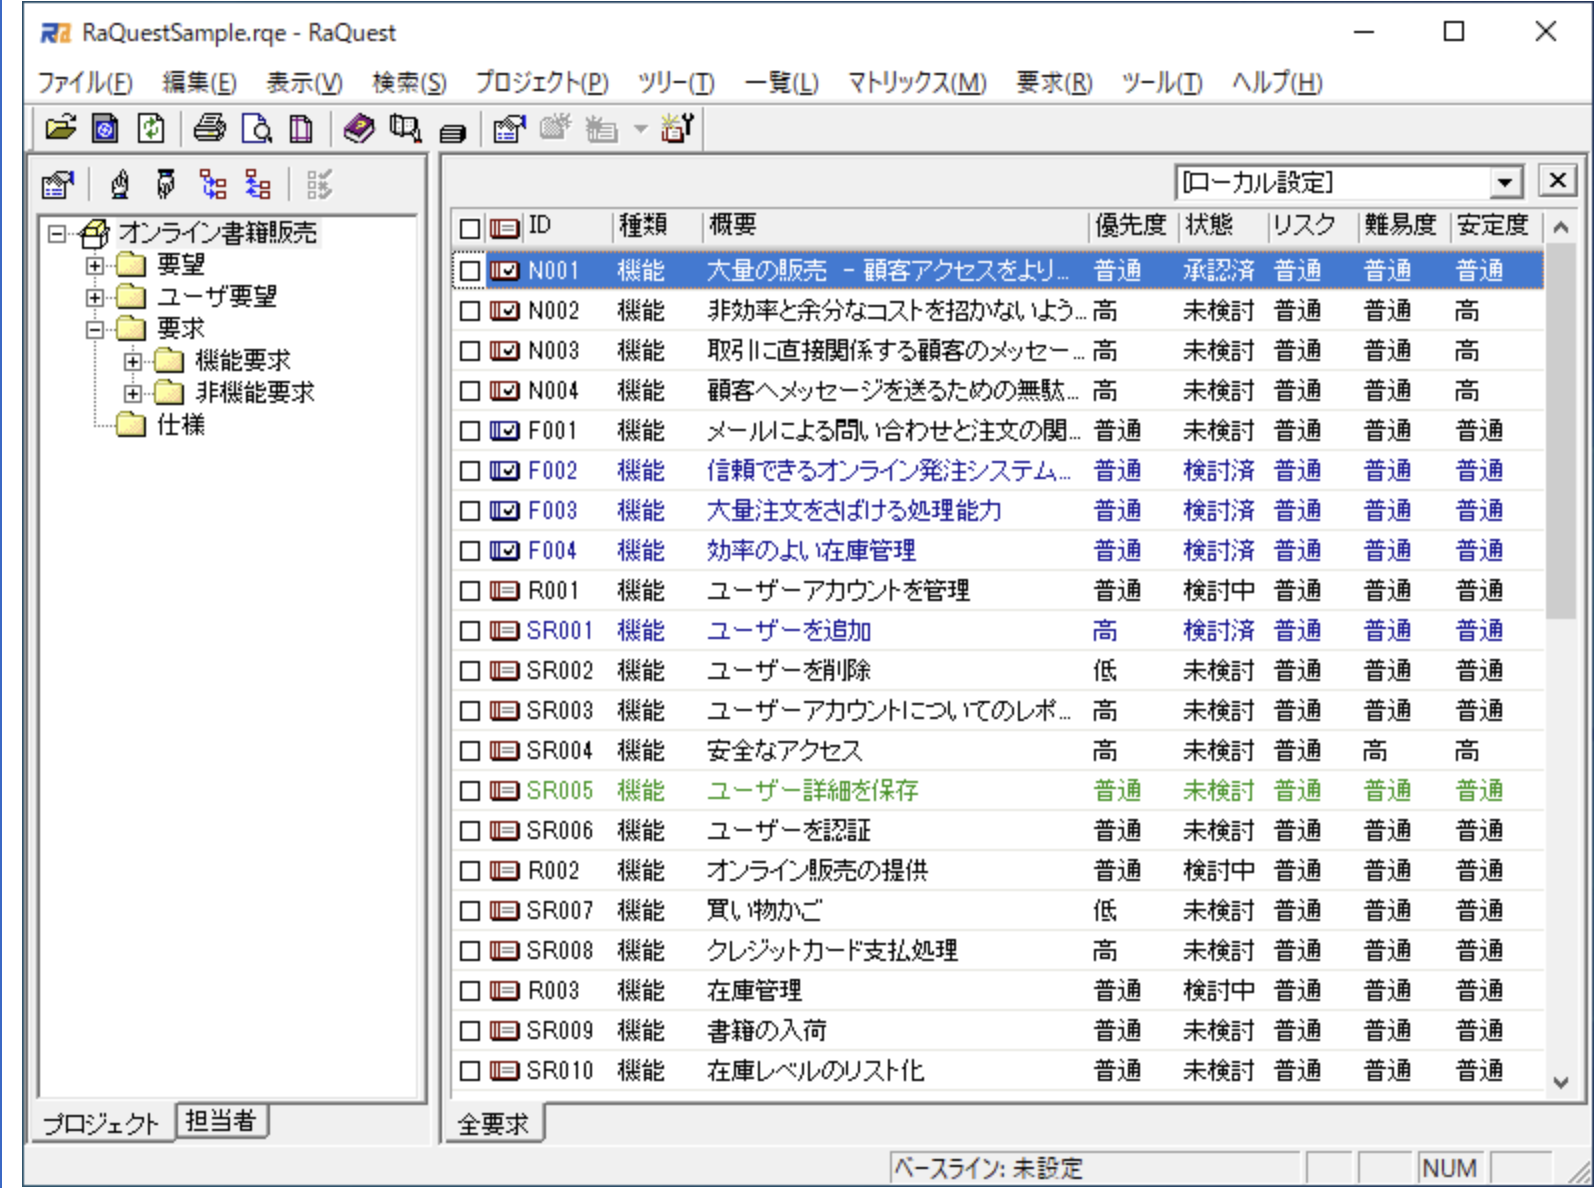Click the printer icon in the toolbar
This screenshot has width=1595, height=1188.
tap(209, 128)
